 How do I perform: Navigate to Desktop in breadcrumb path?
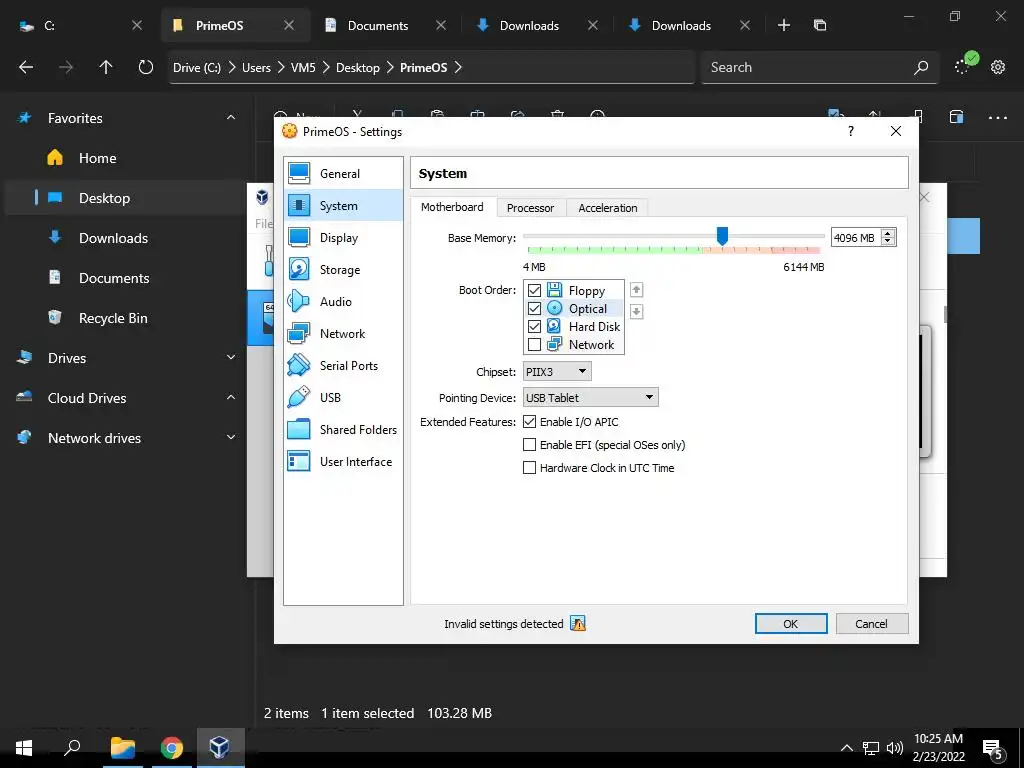click(358, 67)
